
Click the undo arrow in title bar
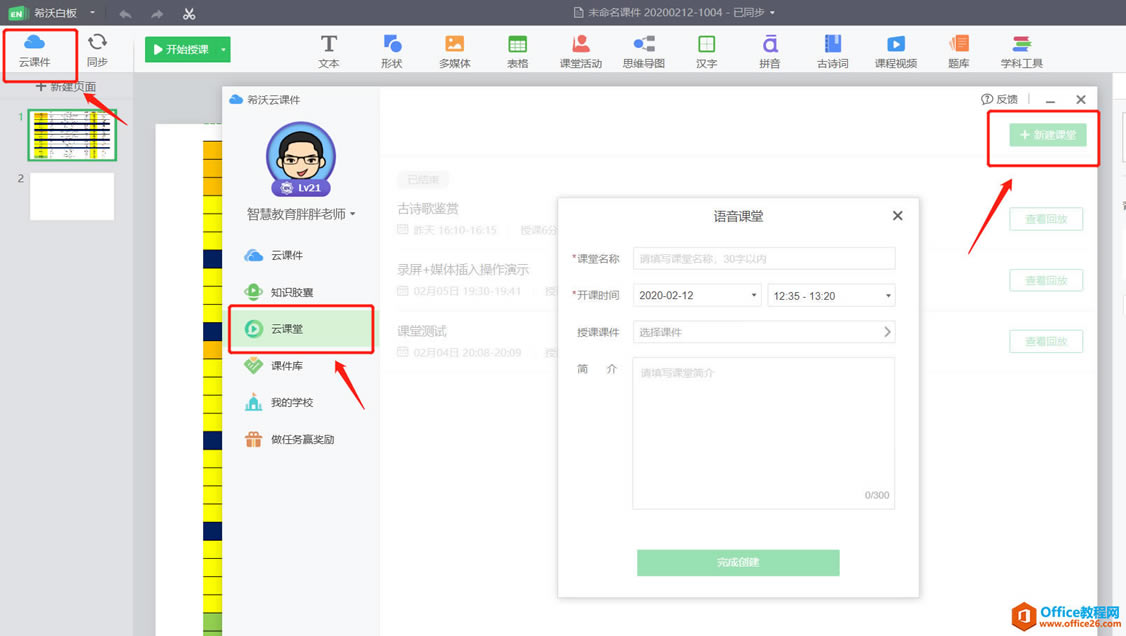[x=125, y=13]
